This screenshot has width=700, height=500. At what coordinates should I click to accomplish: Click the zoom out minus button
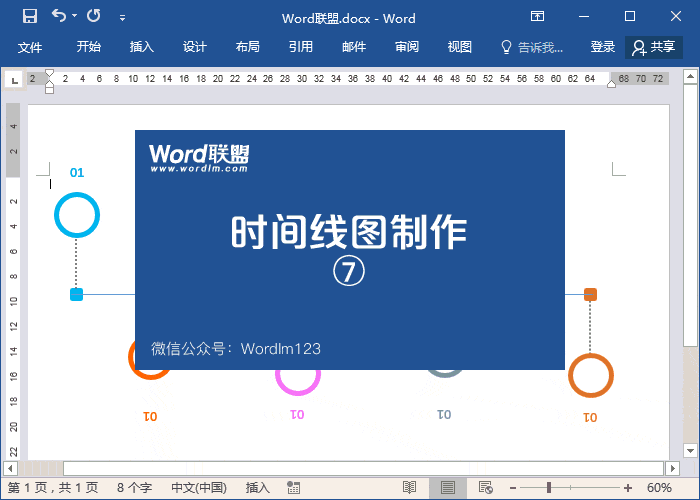click(x=513, y=488)
